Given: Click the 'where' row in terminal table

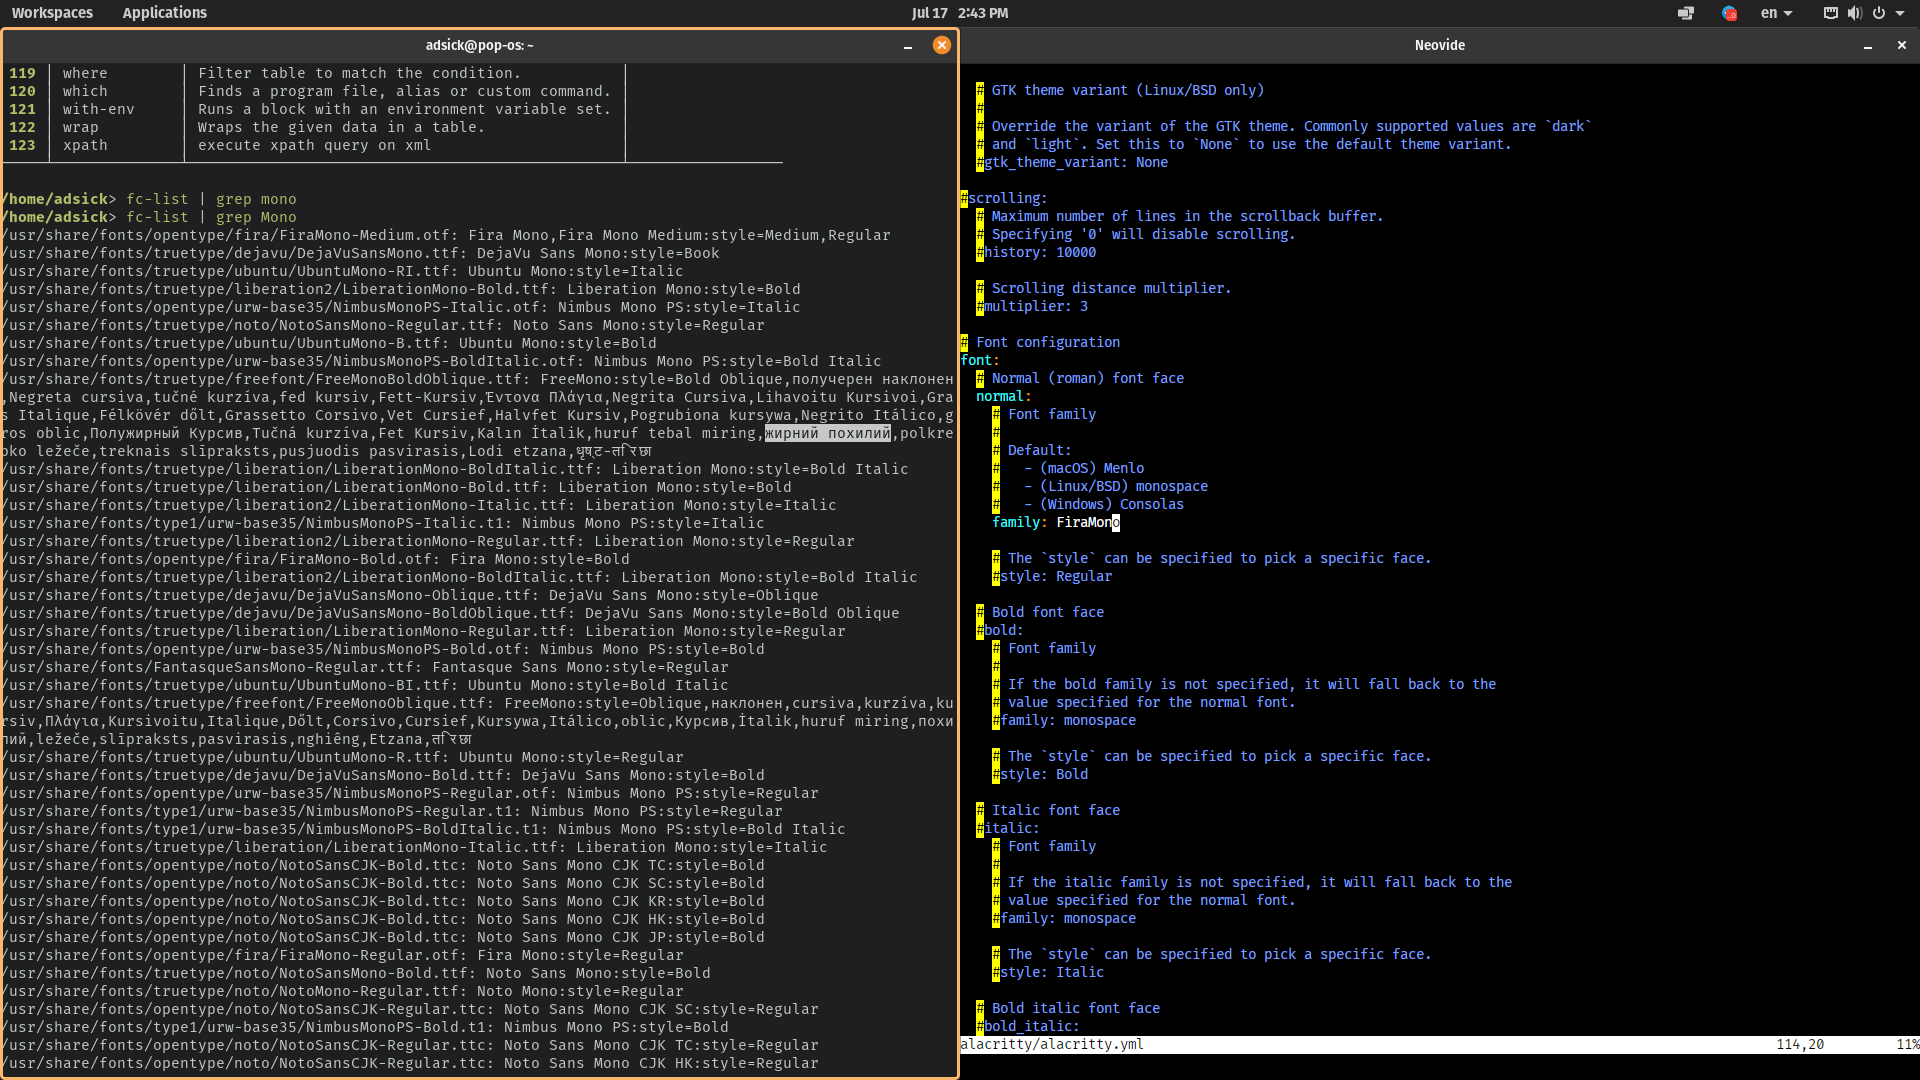Looking at the screenshot, I should tap(316, 73).
